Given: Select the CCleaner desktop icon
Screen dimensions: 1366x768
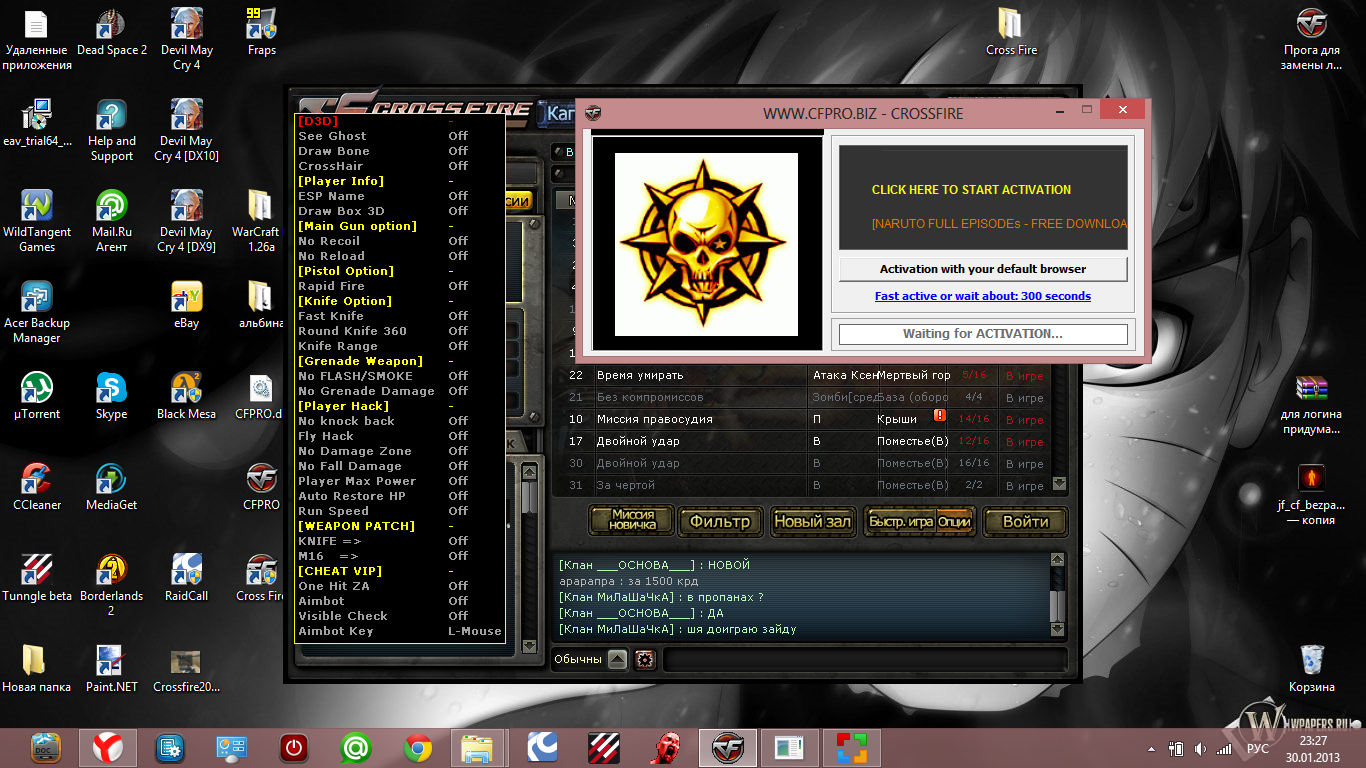Looking at the screenshot, I should 37,486.
